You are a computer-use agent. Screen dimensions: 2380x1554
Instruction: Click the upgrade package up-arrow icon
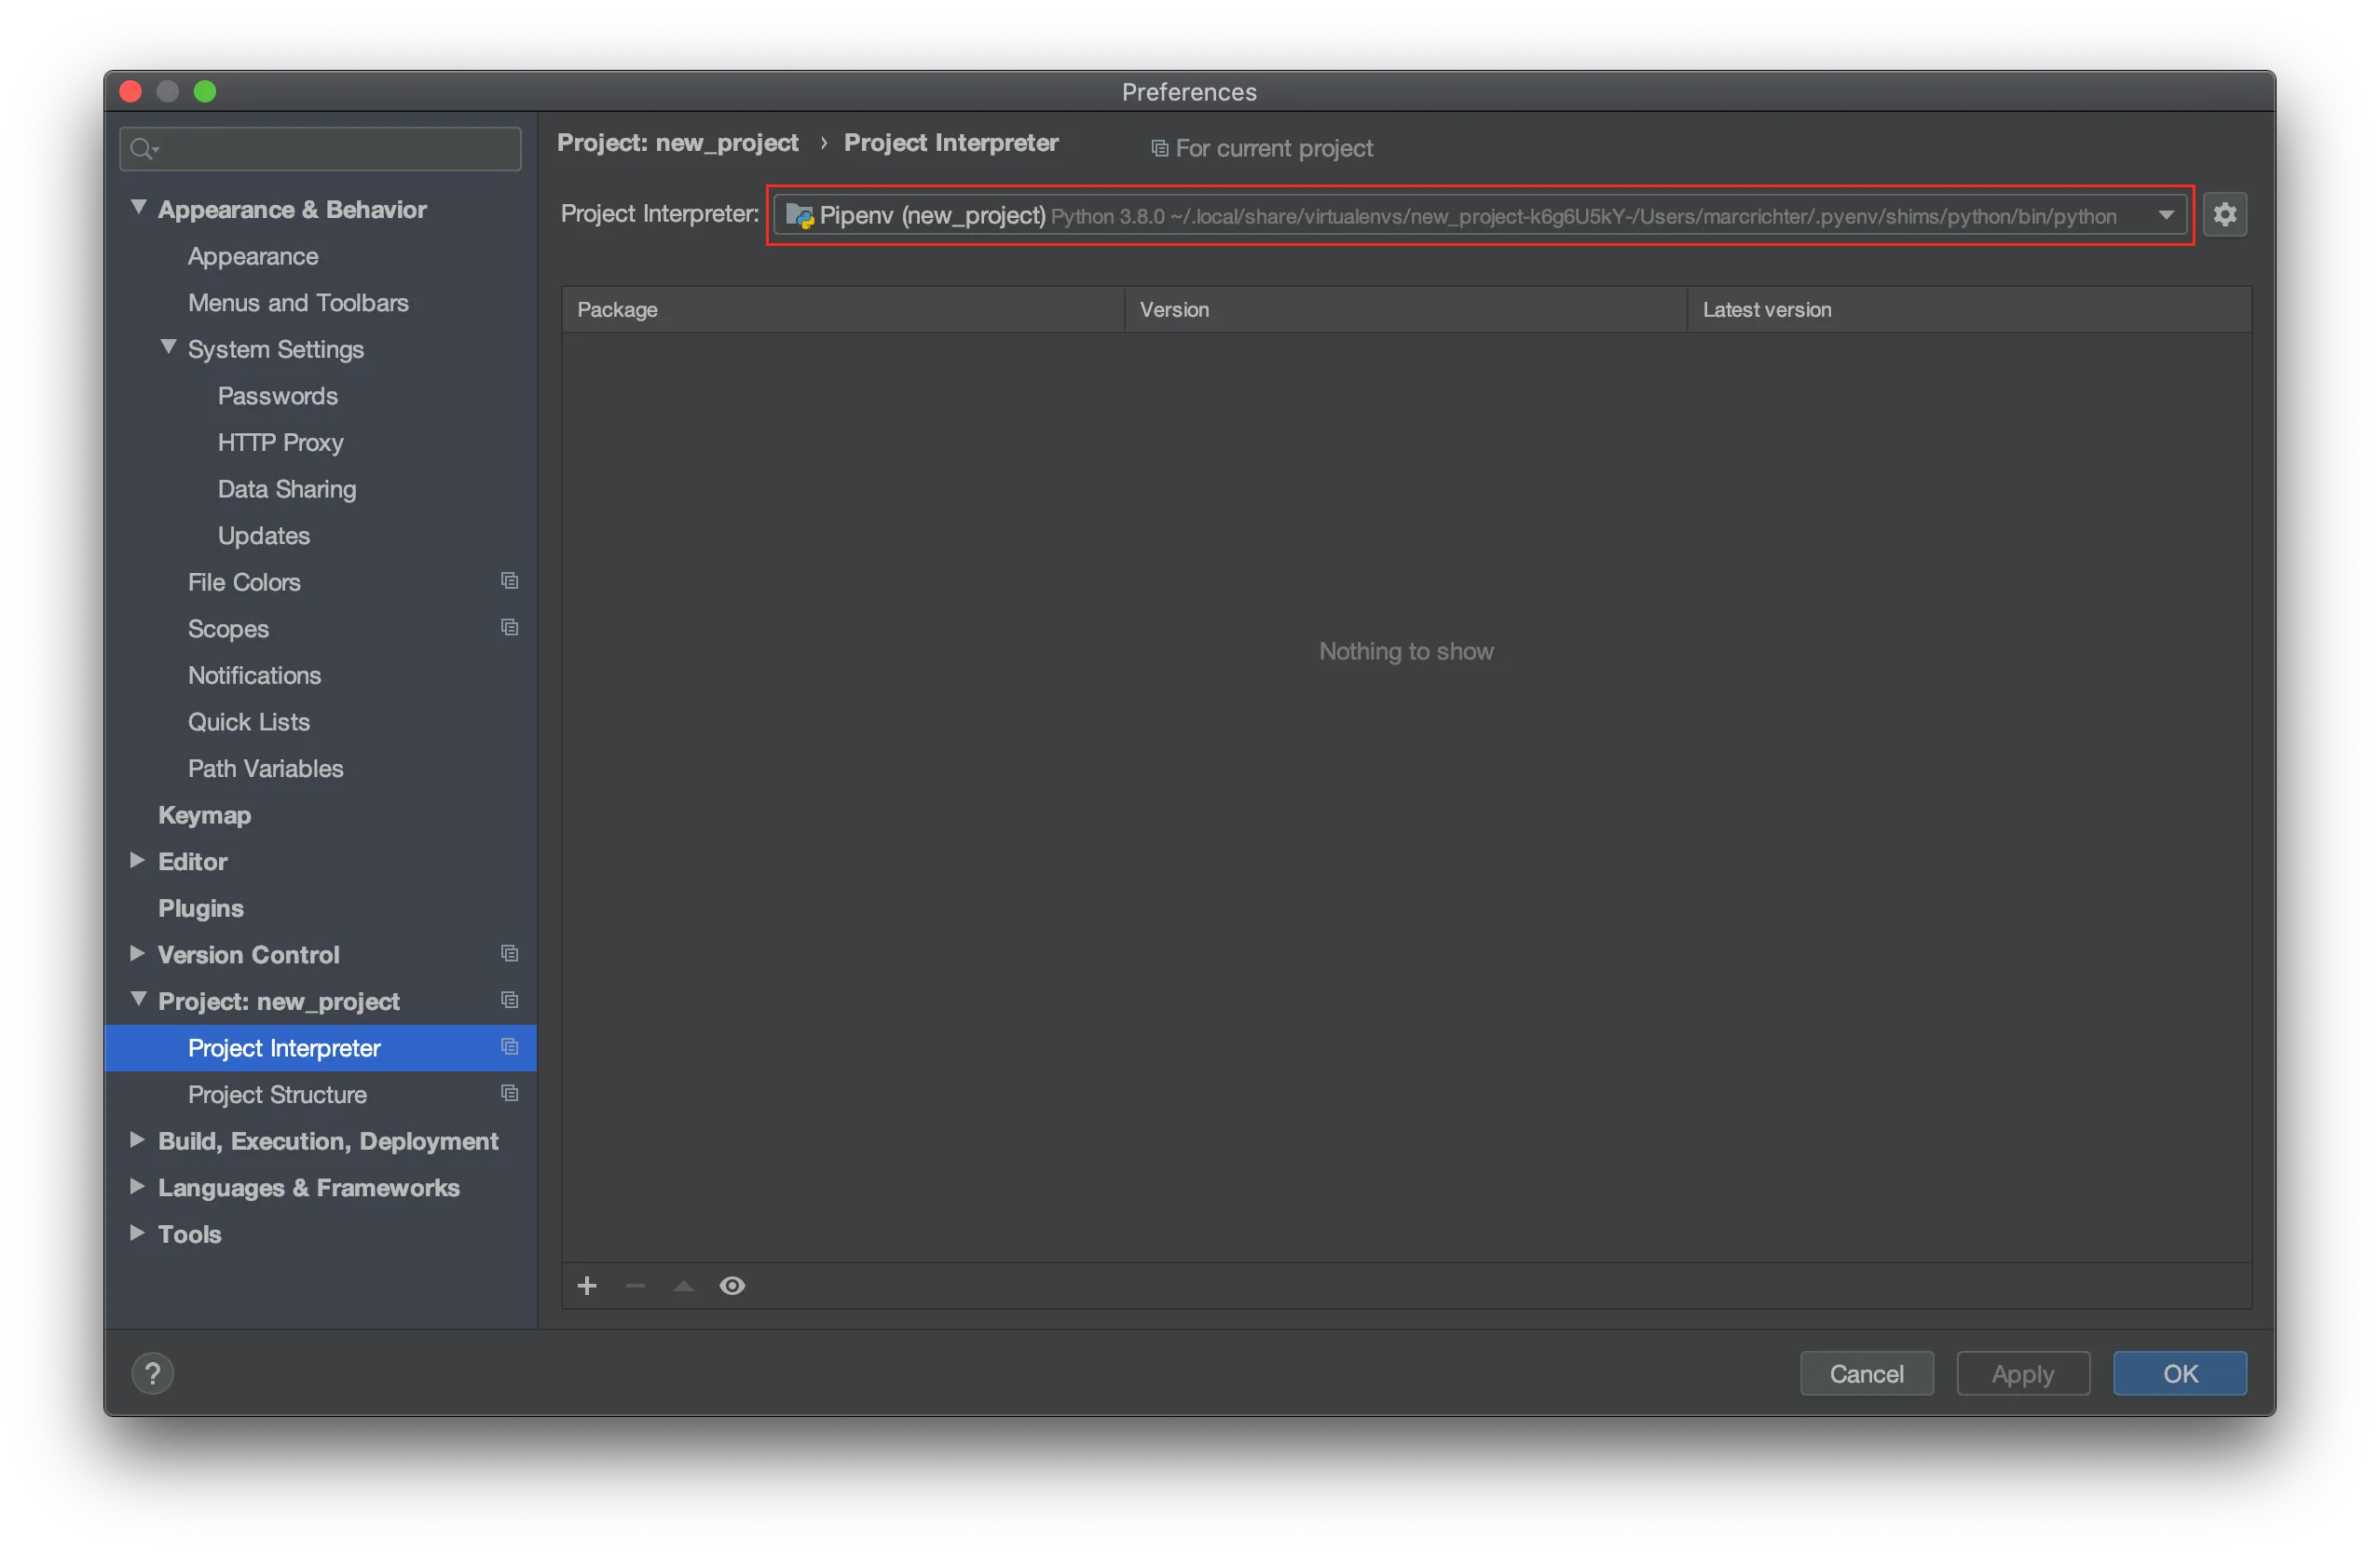point(684,1286)
